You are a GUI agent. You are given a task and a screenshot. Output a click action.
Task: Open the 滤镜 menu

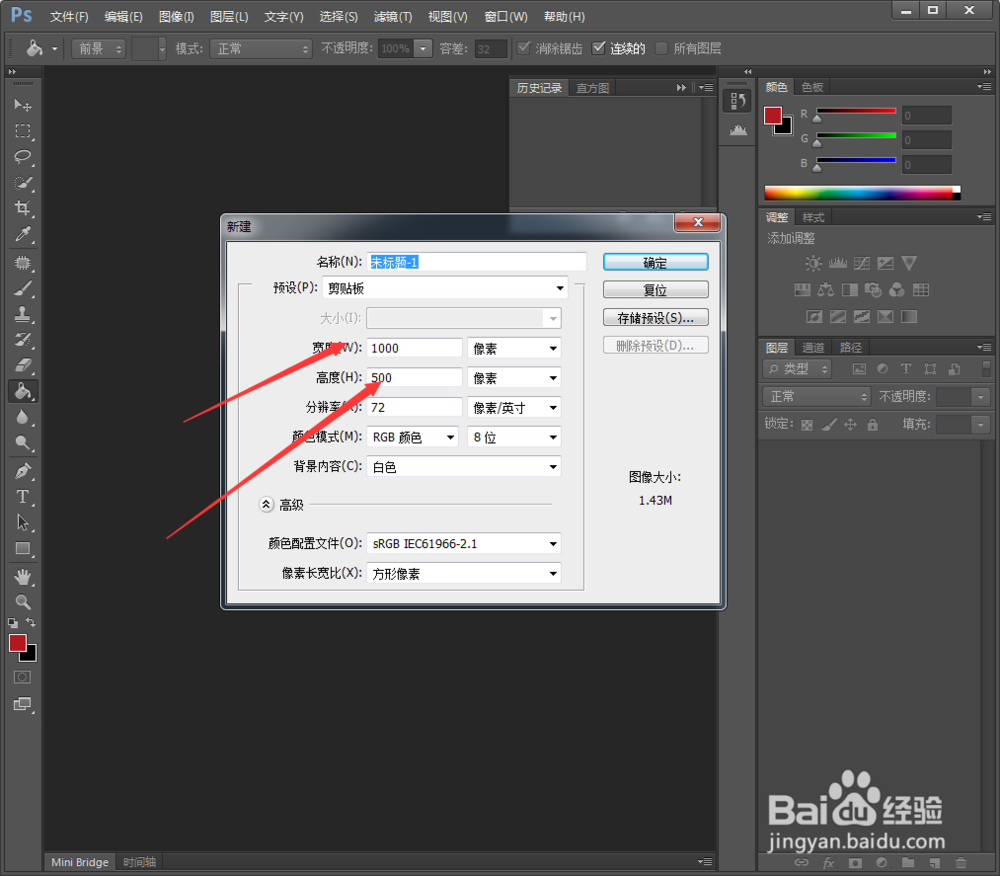392,16
